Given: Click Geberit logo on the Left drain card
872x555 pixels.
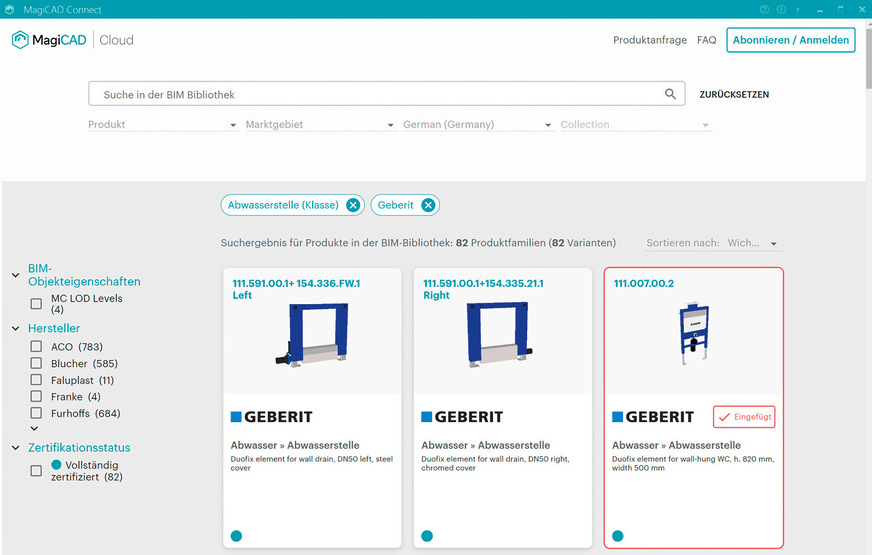Looking at the screenshot, I should (x=271, y=417).
